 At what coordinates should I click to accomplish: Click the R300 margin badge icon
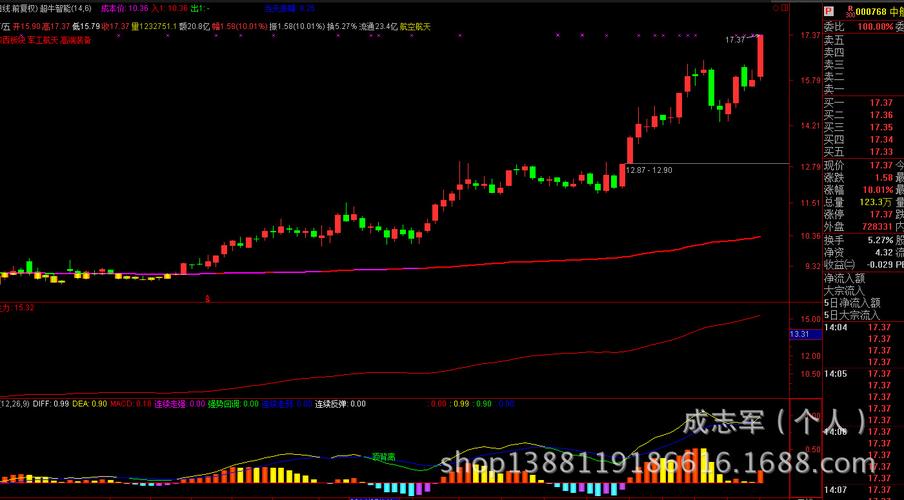coord(850,12)
